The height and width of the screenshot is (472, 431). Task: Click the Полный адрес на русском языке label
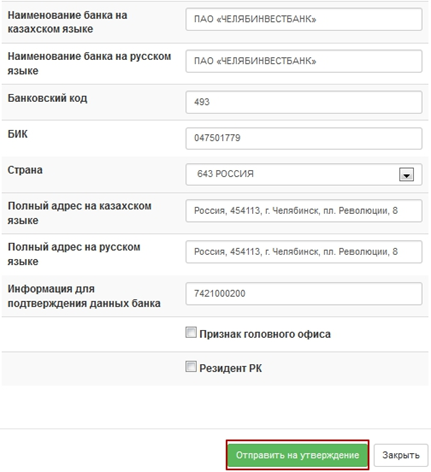pos(74,254)
